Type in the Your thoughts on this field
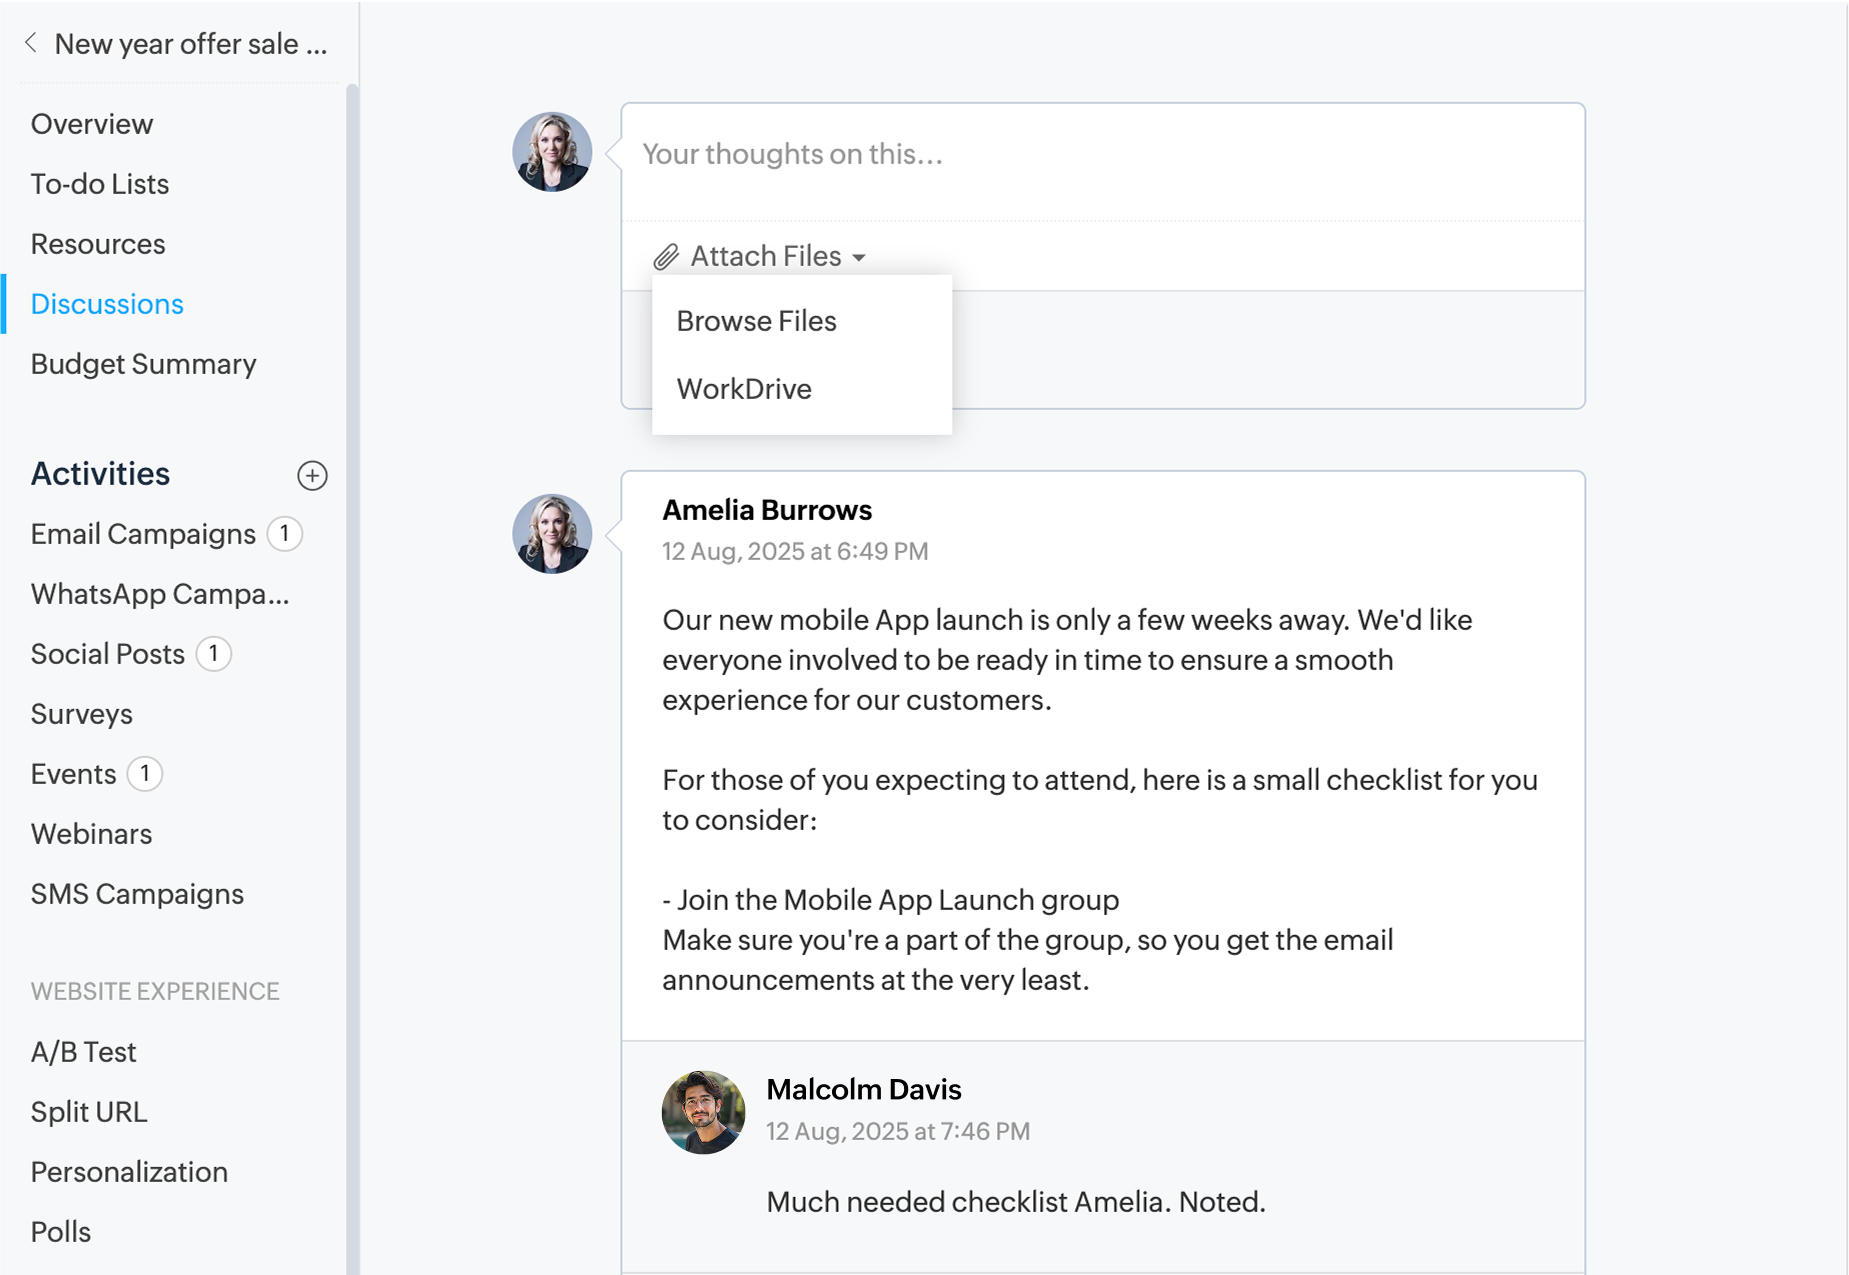This screenshot has height=1275, width=1849. click(1100, 155)
